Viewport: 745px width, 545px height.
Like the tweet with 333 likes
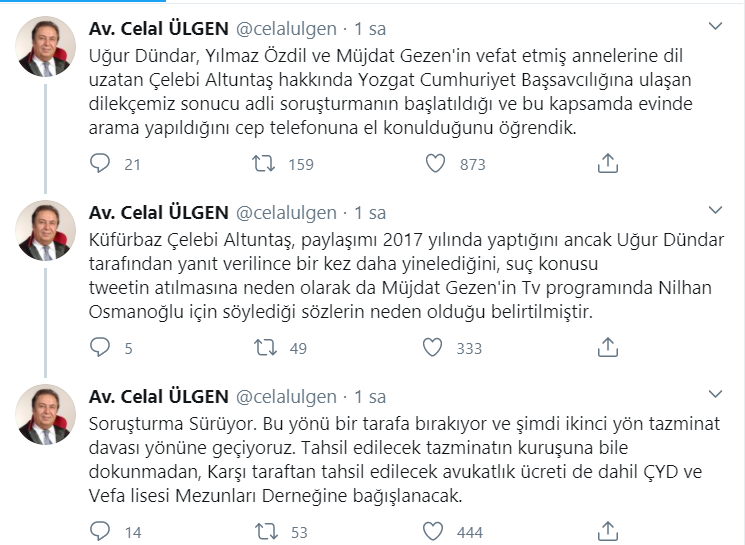pos(433,347)
